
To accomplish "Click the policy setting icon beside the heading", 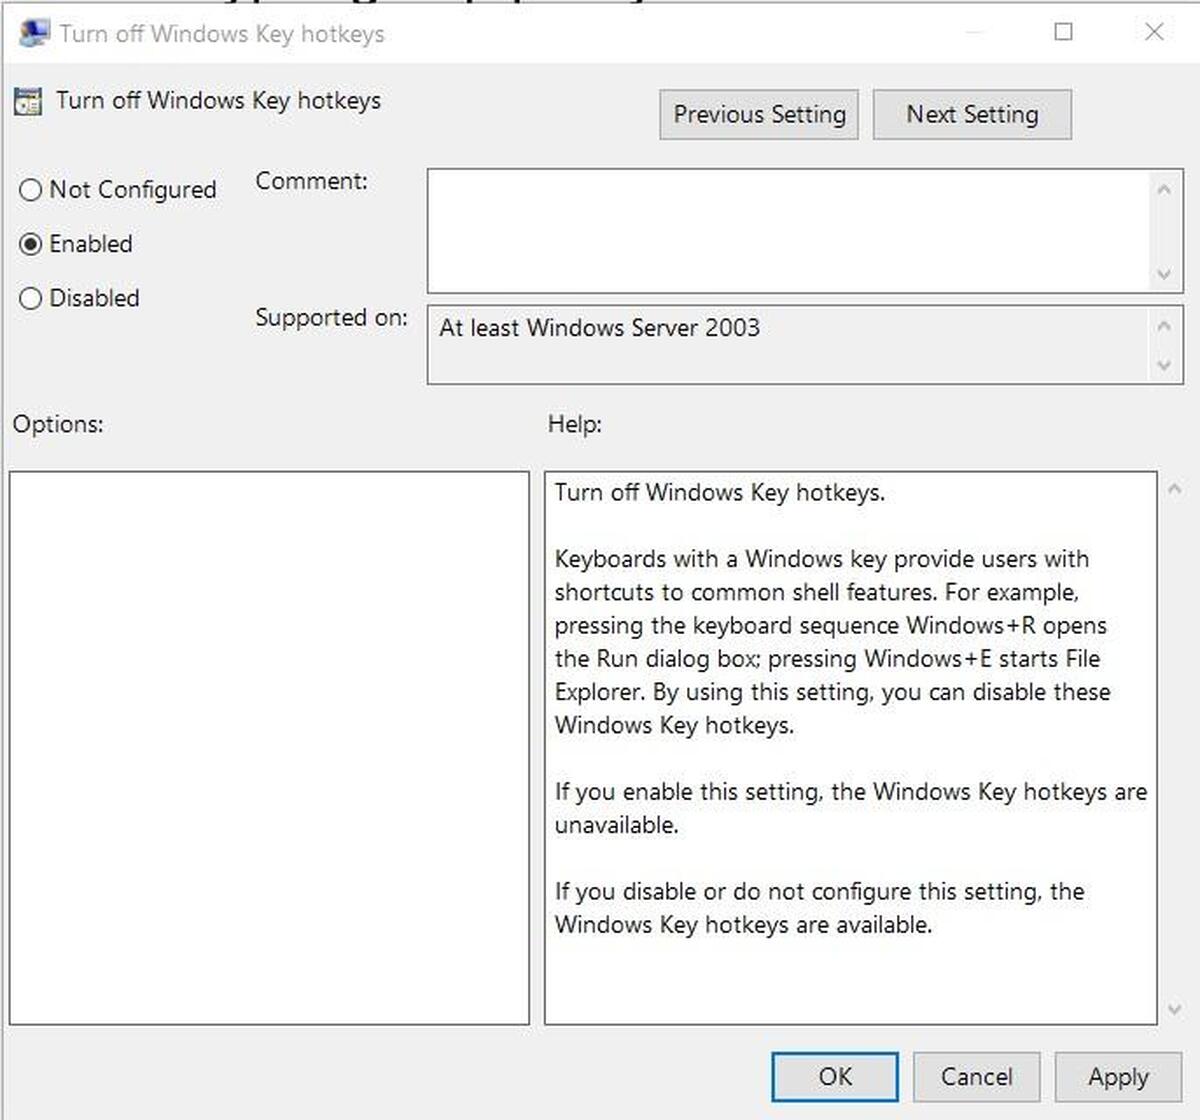I will coord(28,101).
